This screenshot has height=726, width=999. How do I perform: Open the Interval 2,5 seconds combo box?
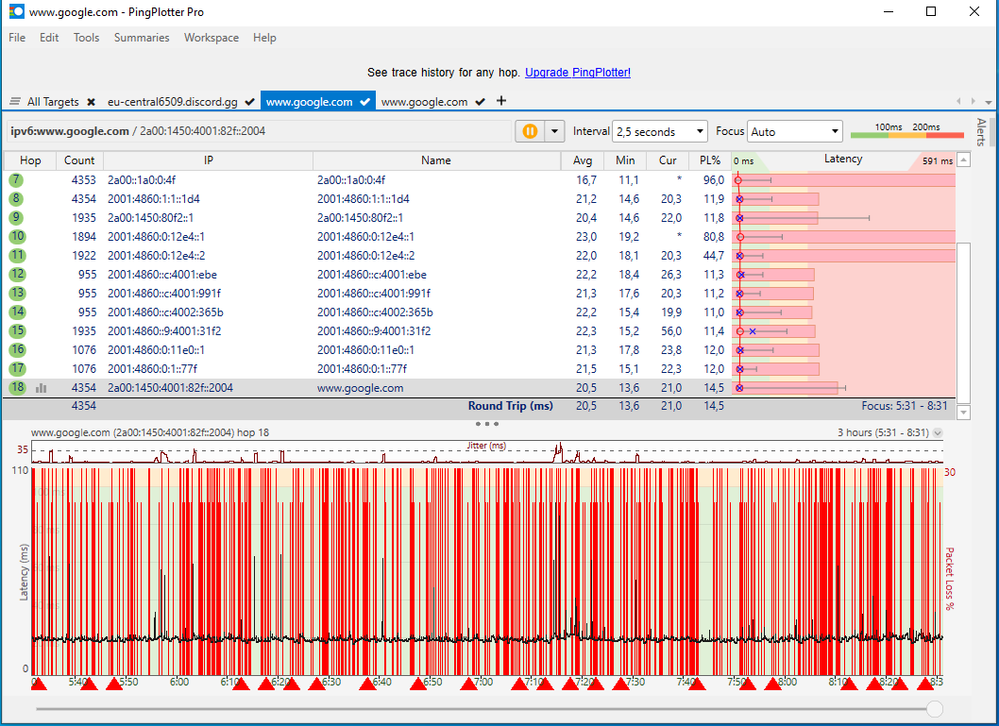tap(659, 132)
